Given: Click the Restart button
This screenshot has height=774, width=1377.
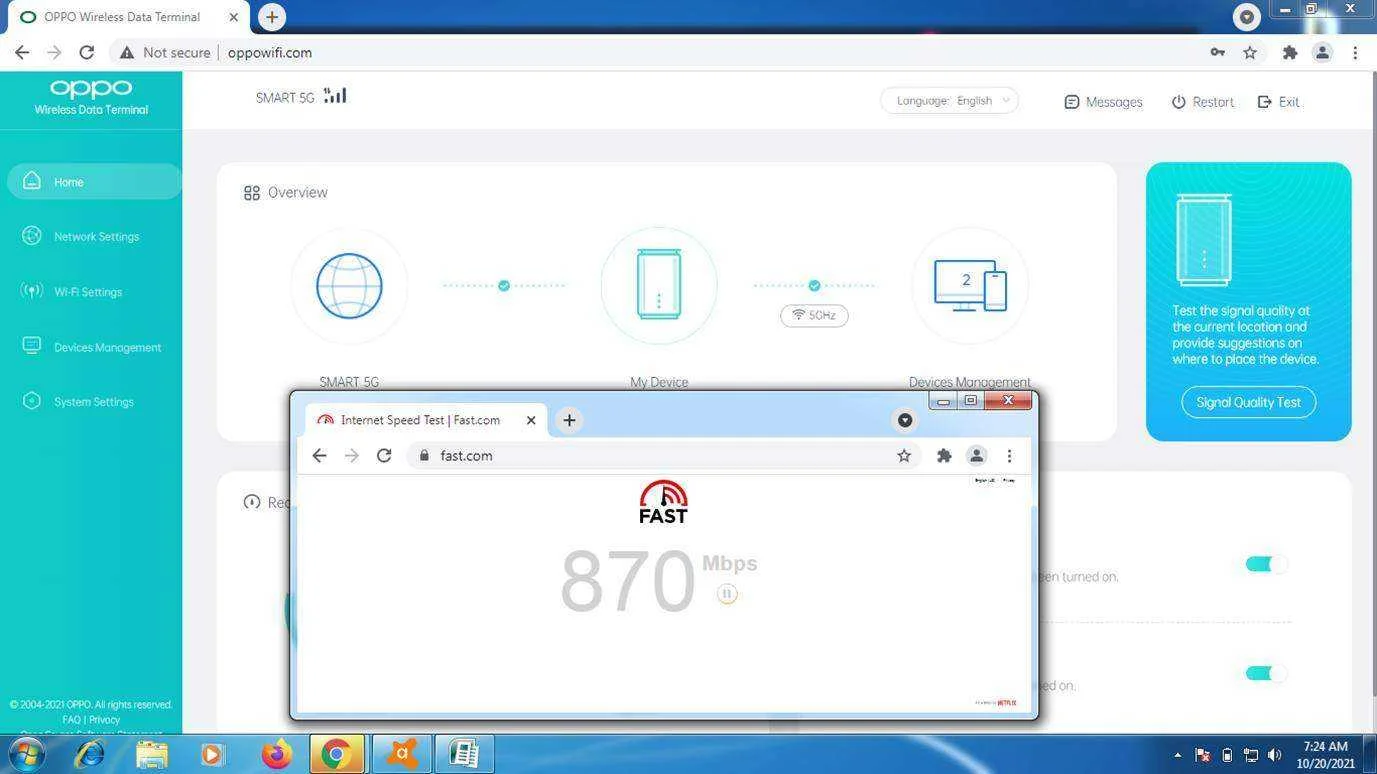Looking at the screenshot, I should tap(1202, 102).
